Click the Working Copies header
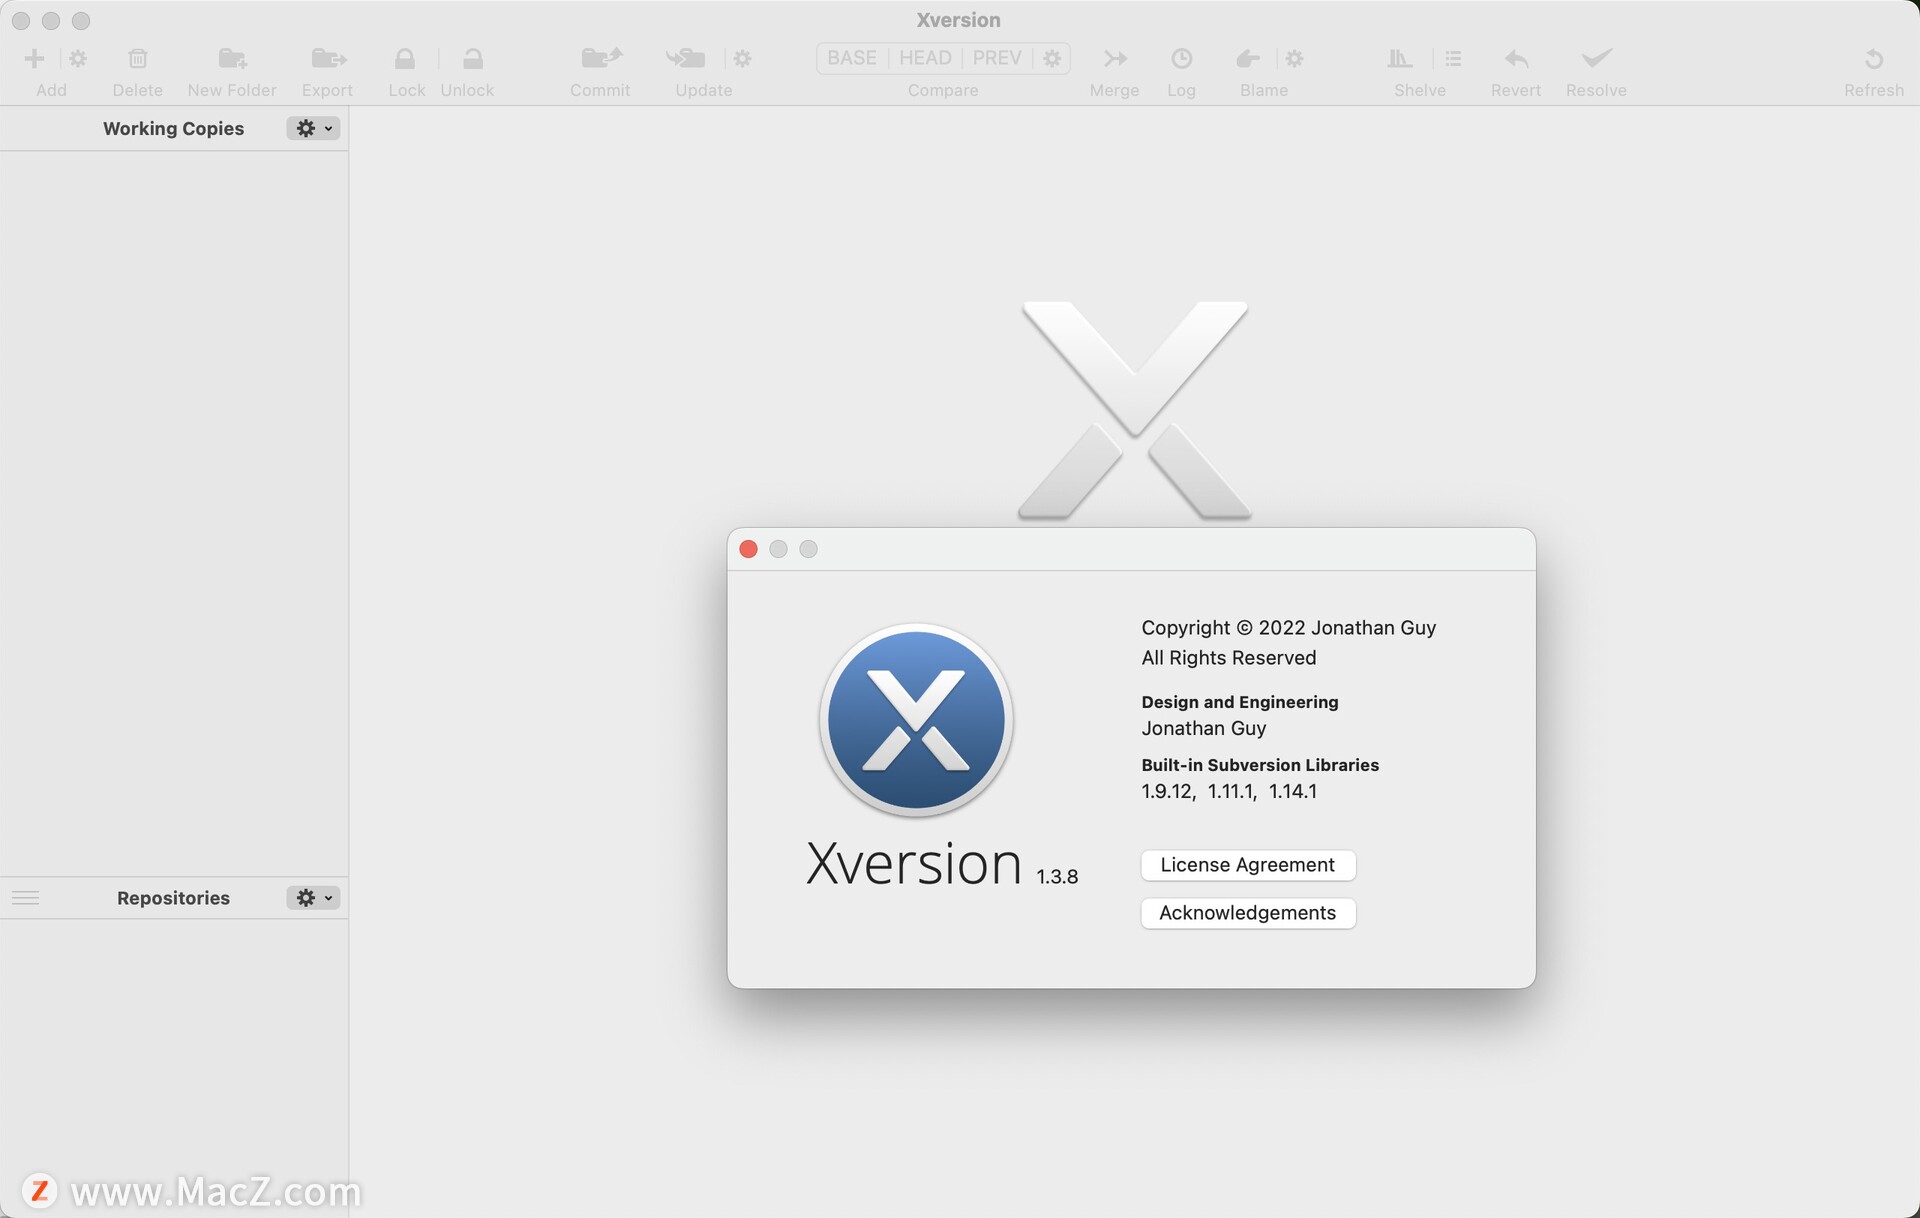The image size is (1920, 1218). point(173,128)
